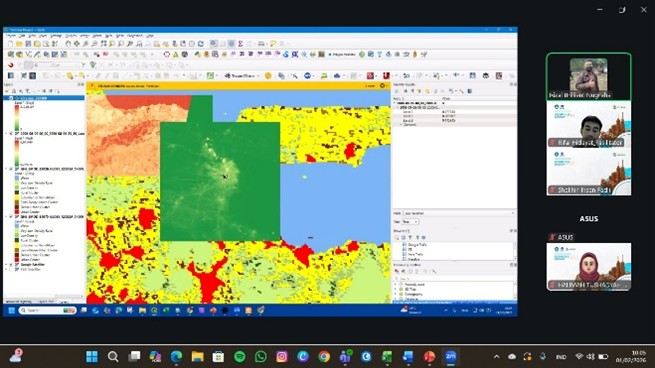This screenshot has height=368, width=655.
Task: Open the Mode dropdown in Identify Results
Action: tap(459, 213)
